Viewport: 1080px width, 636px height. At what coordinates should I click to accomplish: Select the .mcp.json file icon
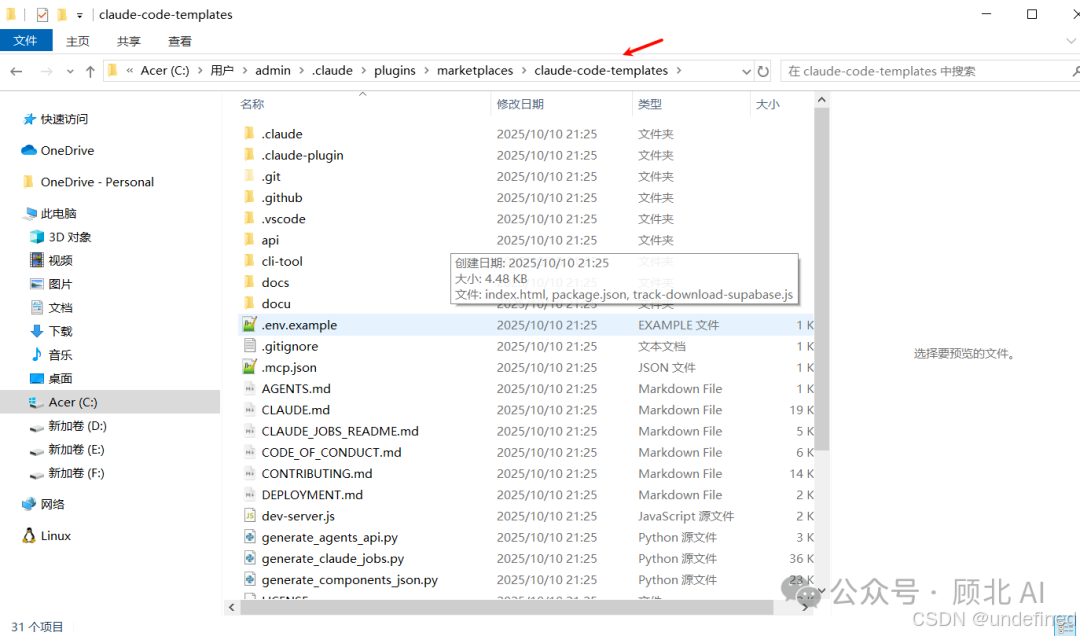[249, 367]
